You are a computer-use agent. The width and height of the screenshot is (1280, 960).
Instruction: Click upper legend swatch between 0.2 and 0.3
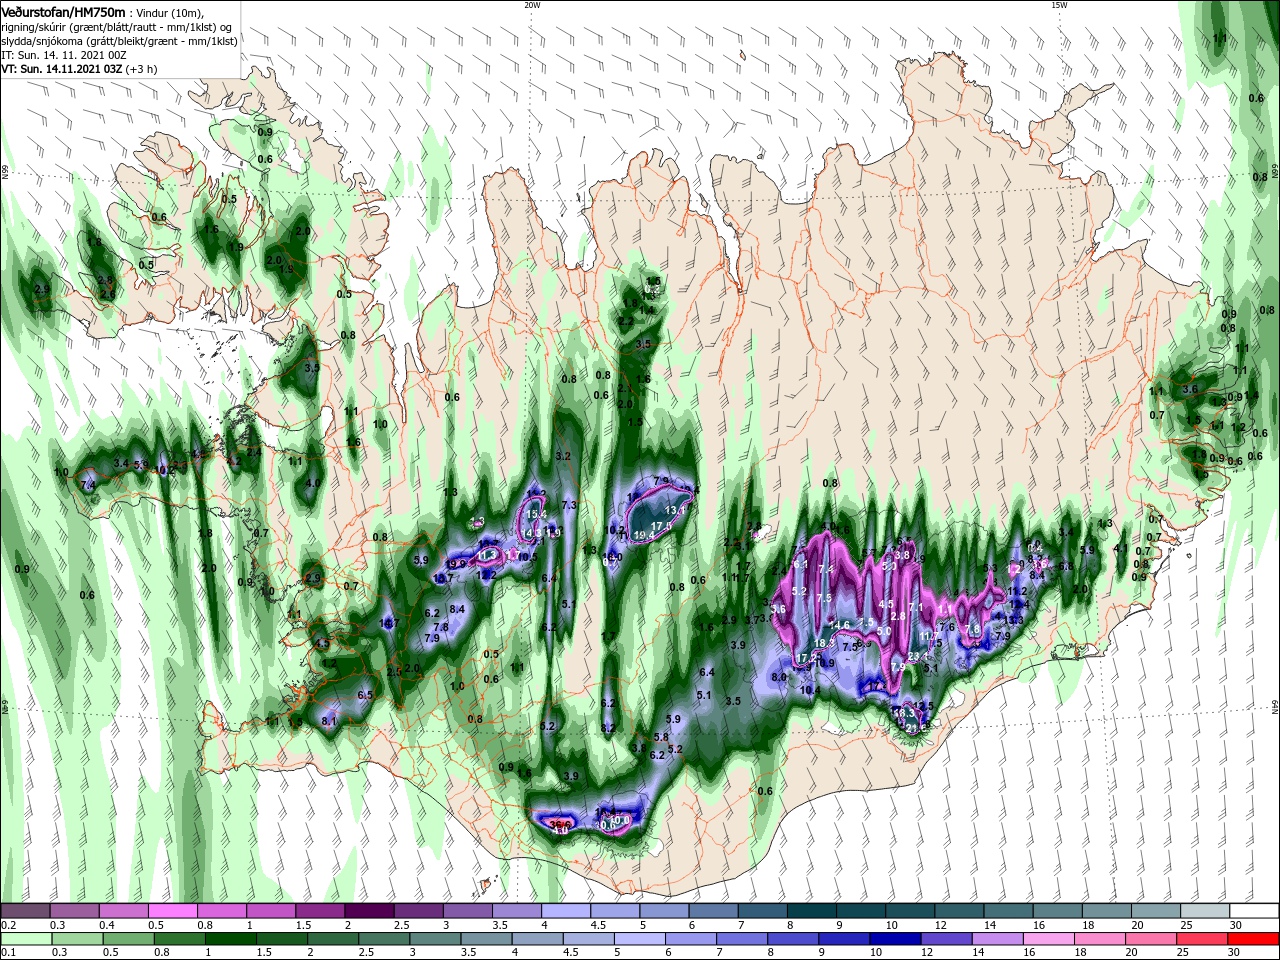tap(25, 911)
